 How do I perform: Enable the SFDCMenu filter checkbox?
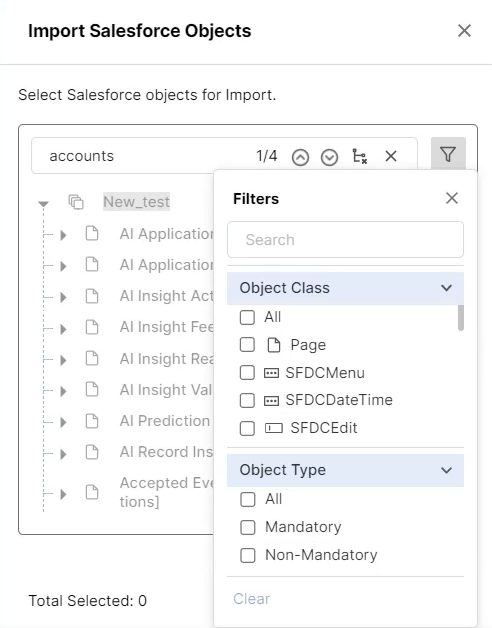pos(247,372)
